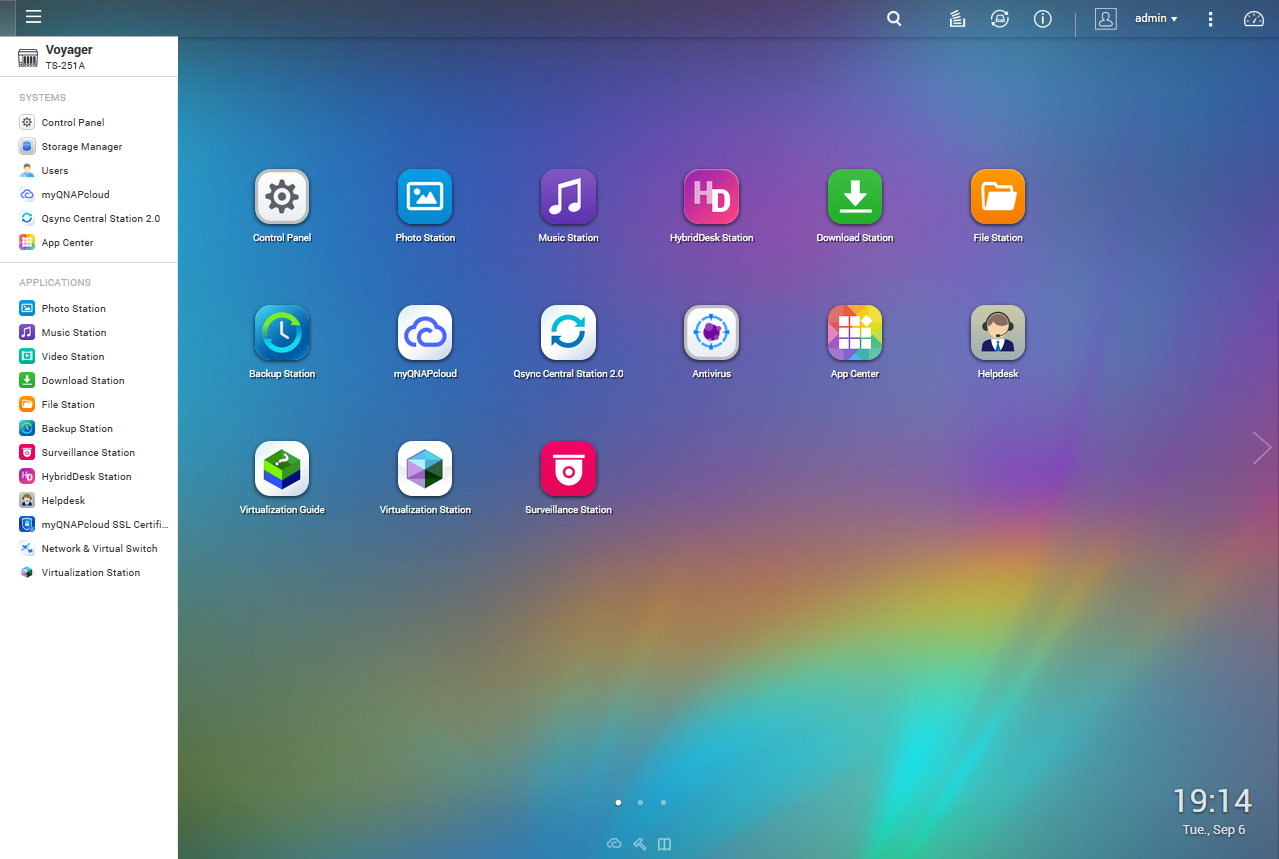Screen dimensions: 1279x859
Task: Click the book help icon at bottom bar
Action: click(x=664, y=844)
